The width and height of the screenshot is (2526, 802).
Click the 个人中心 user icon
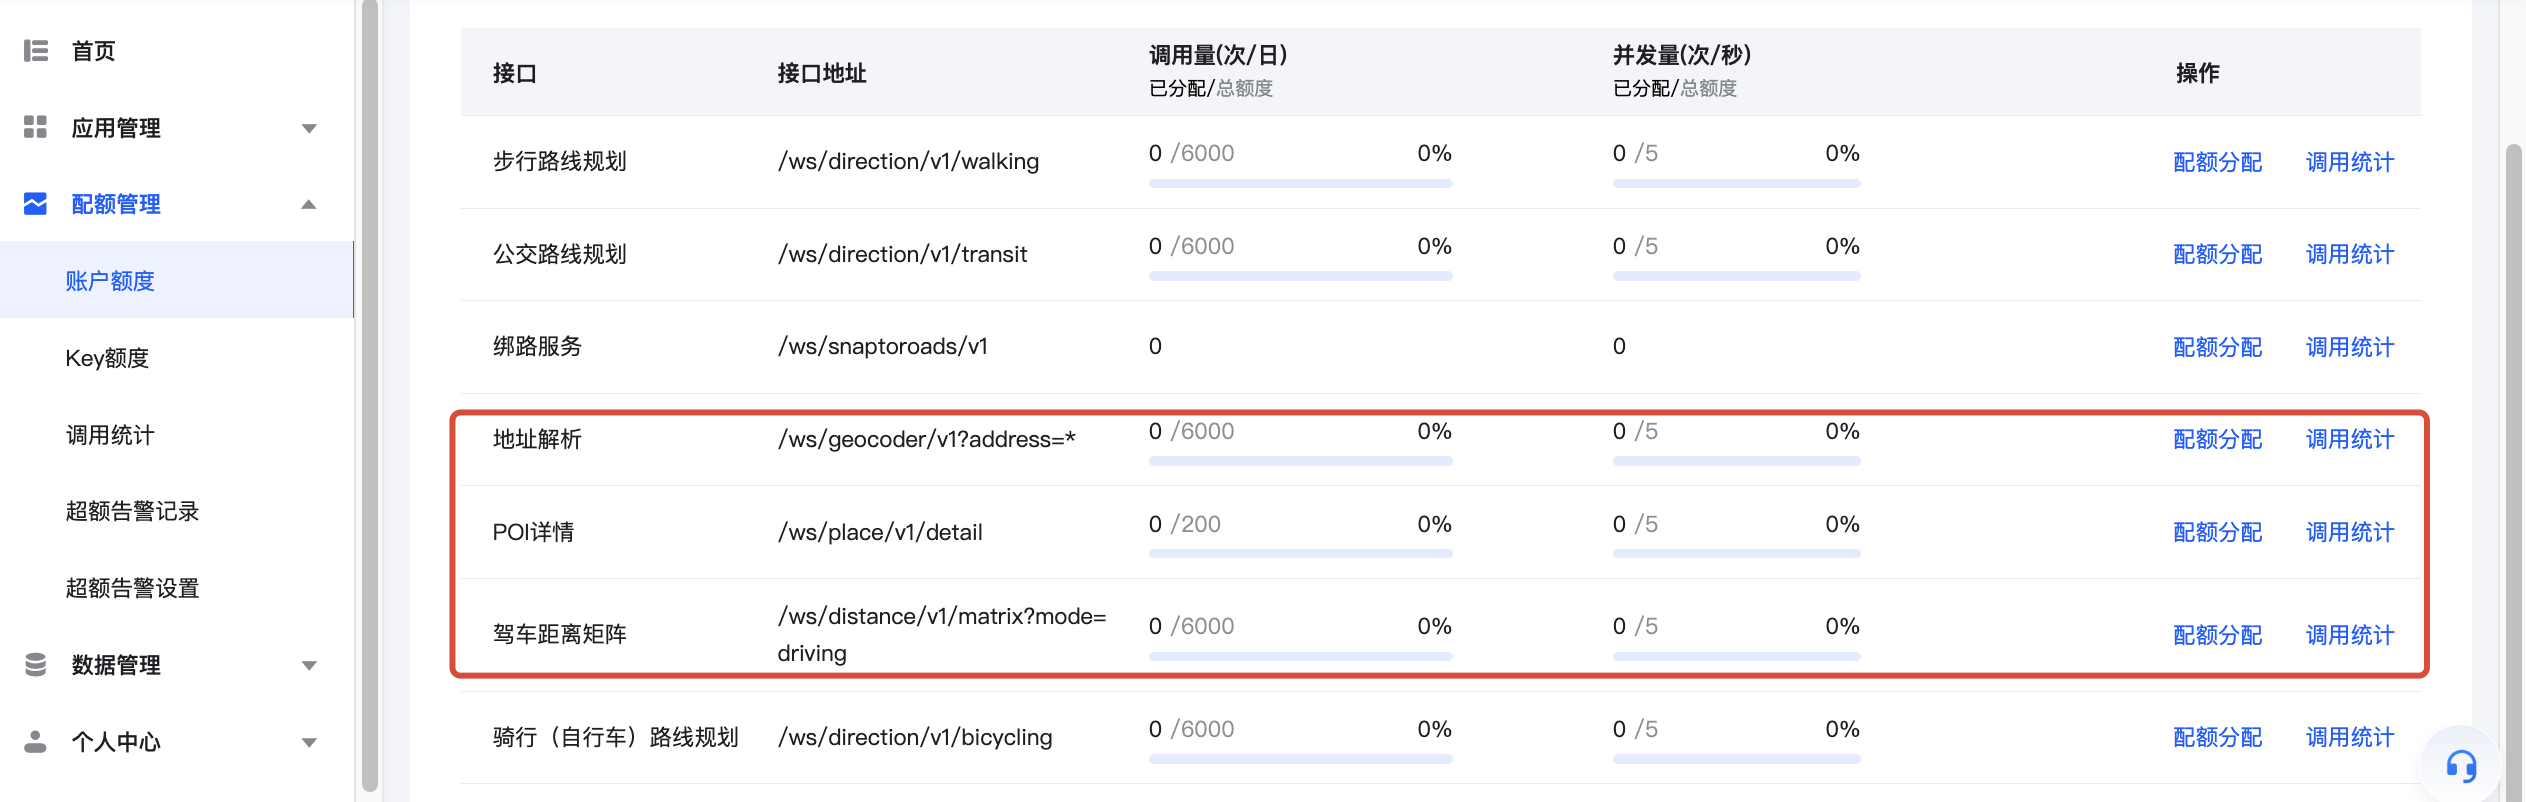[x=36, y=742]
